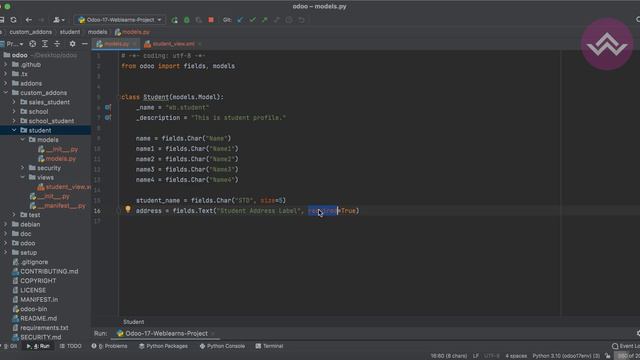Start debugging with the green bug icon
The image size is (640, 360).
pyautogui.click(x=187, y=20)
